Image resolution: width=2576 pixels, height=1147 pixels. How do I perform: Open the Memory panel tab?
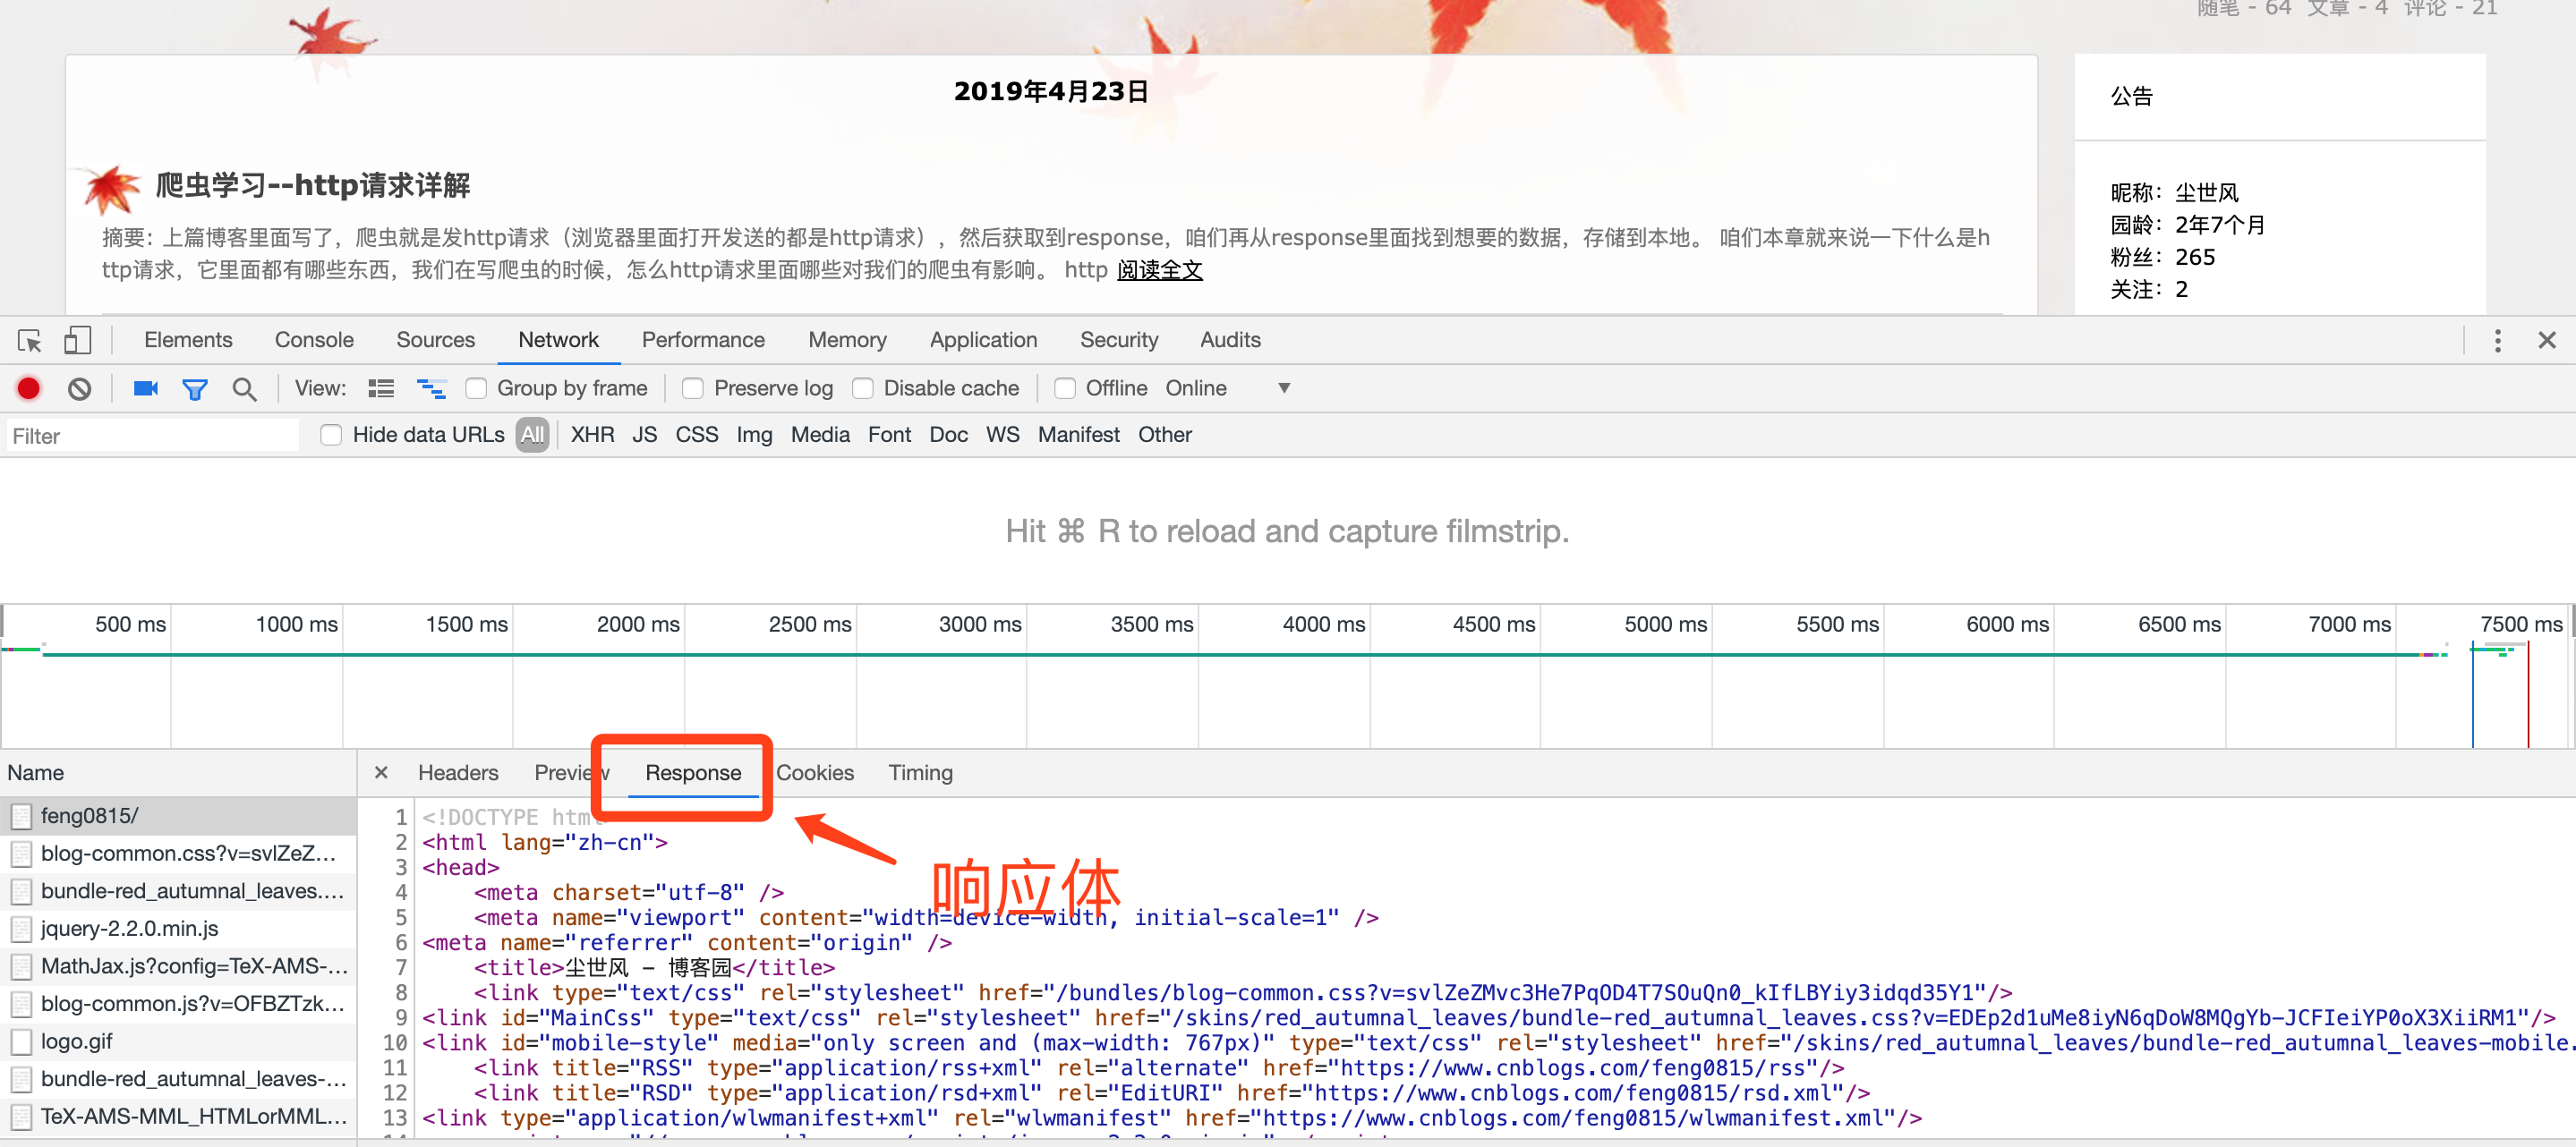(x=847, y=340)
